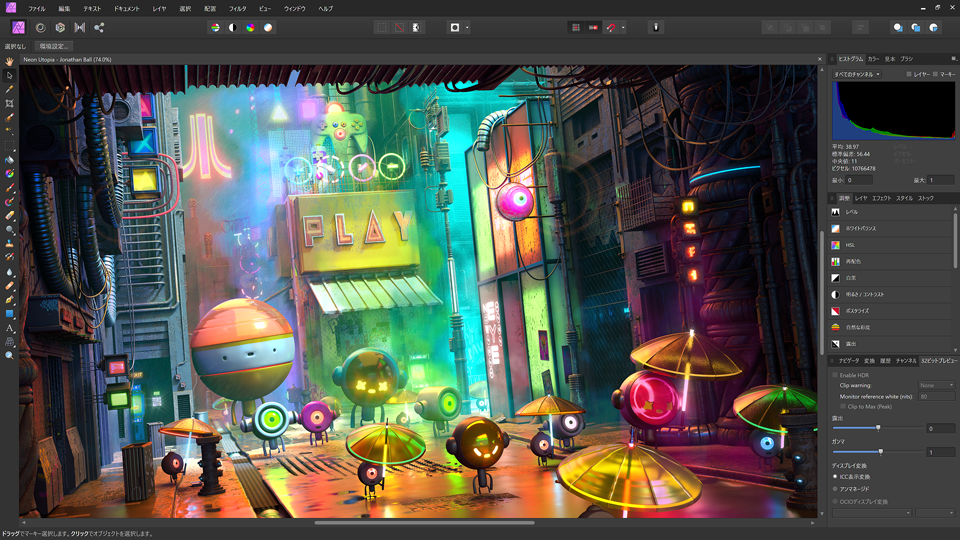This screenshot has height=540, width=960.
Task: Select the Rectangular Marquee tool
Action: click(x=9, y=146)
